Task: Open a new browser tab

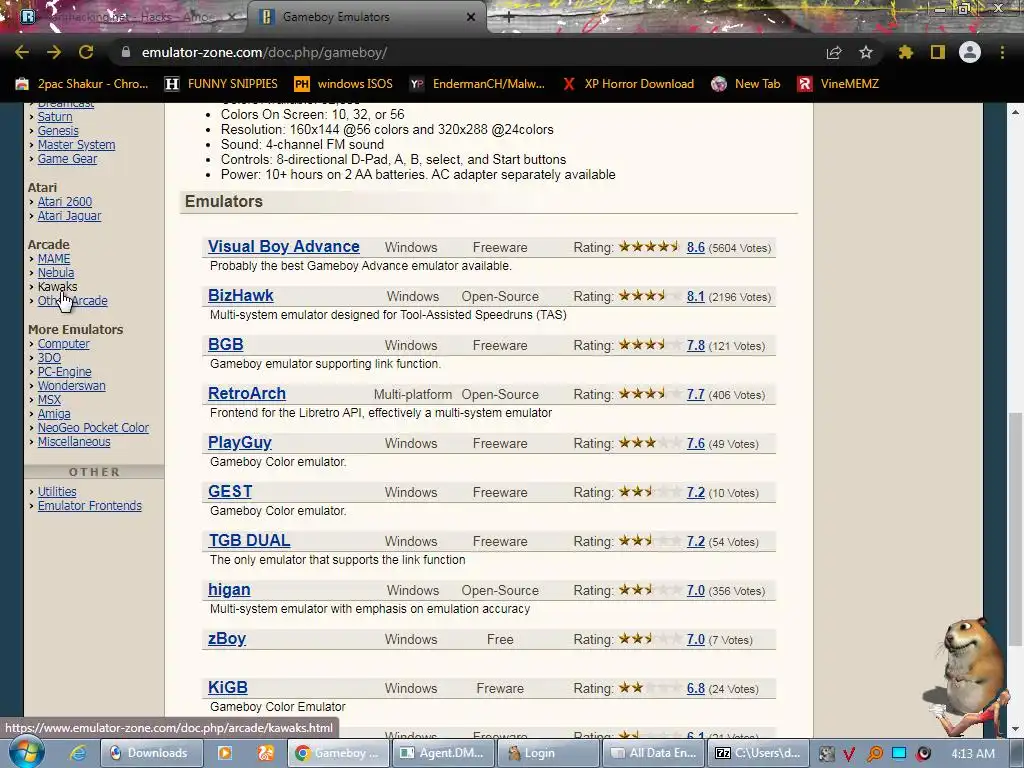Action: pos(509,17)
